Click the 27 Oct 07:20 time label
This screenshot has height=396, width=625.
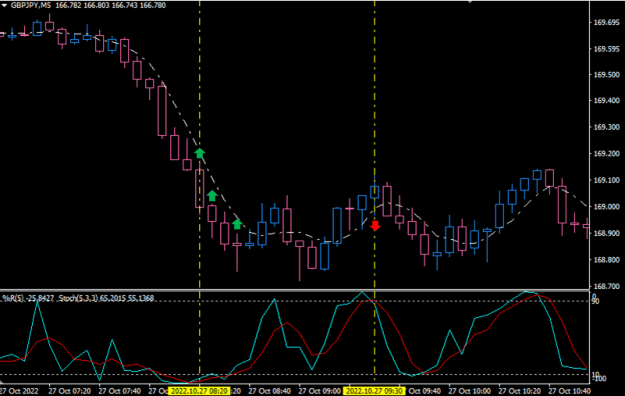[x=69, y=391]
